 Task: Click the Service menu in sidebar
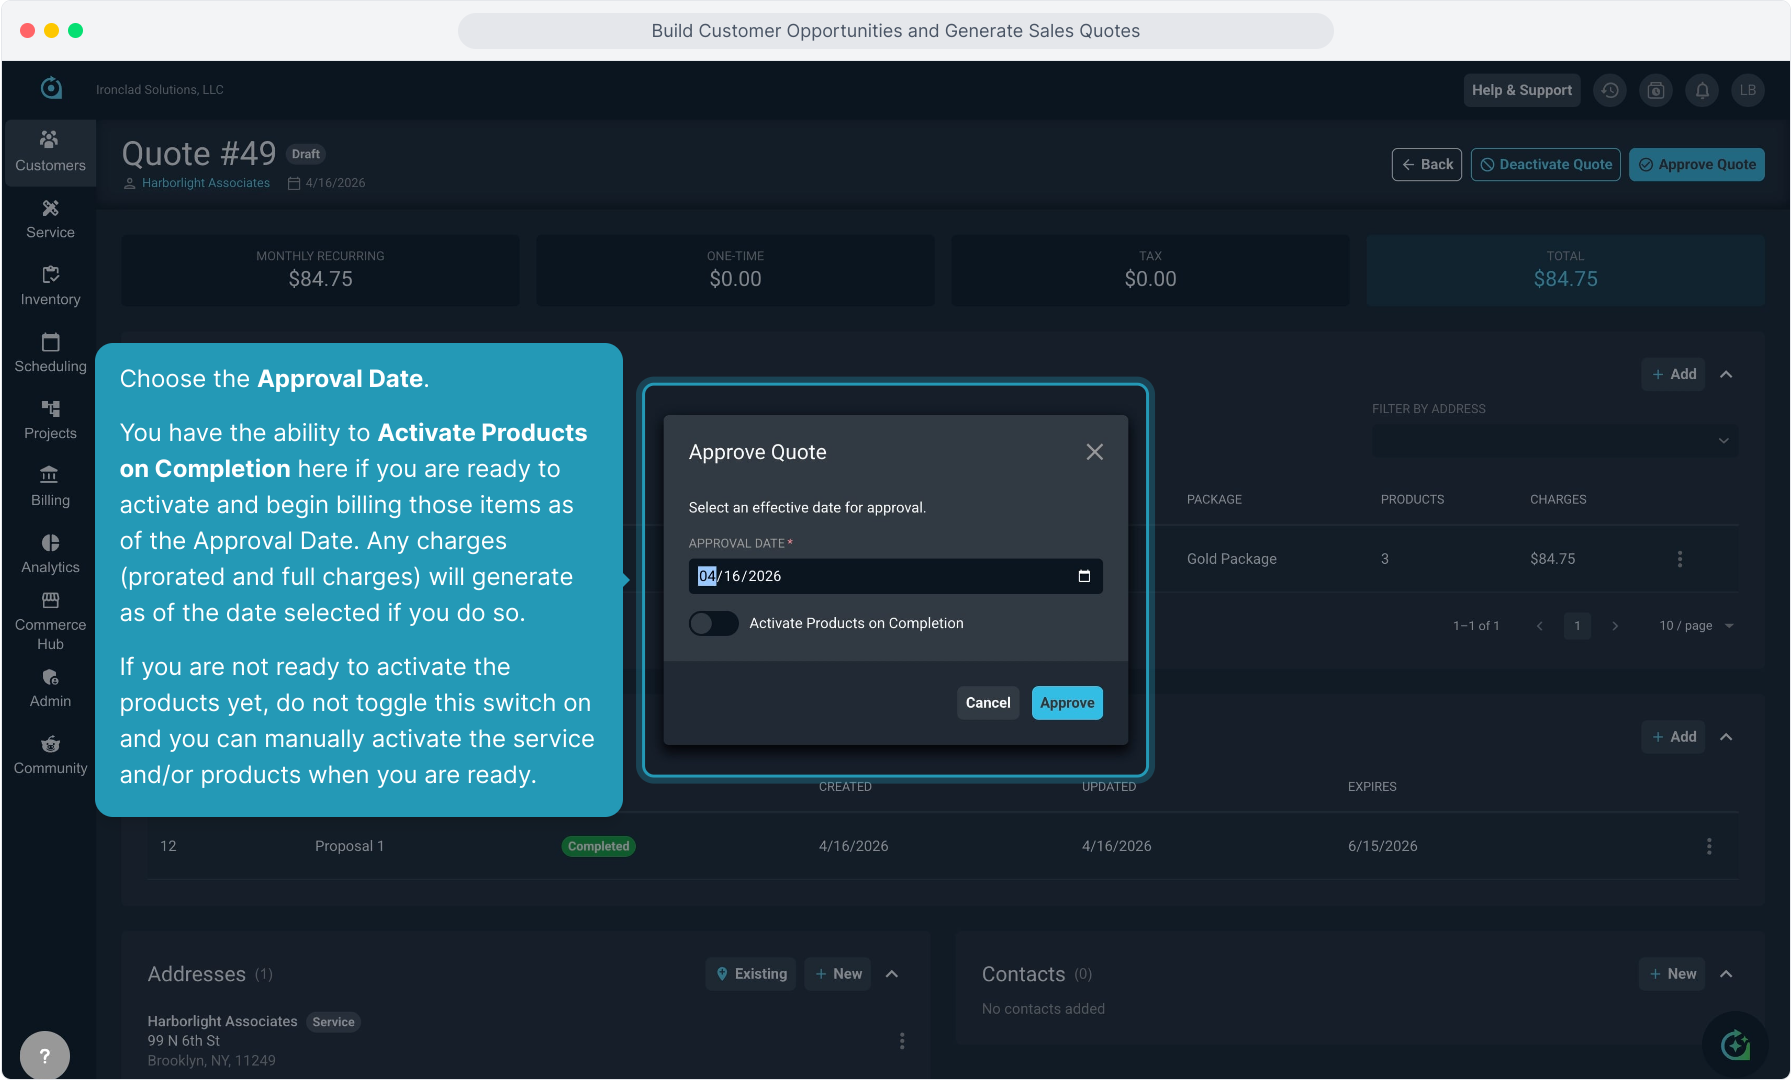coord(50,218)
